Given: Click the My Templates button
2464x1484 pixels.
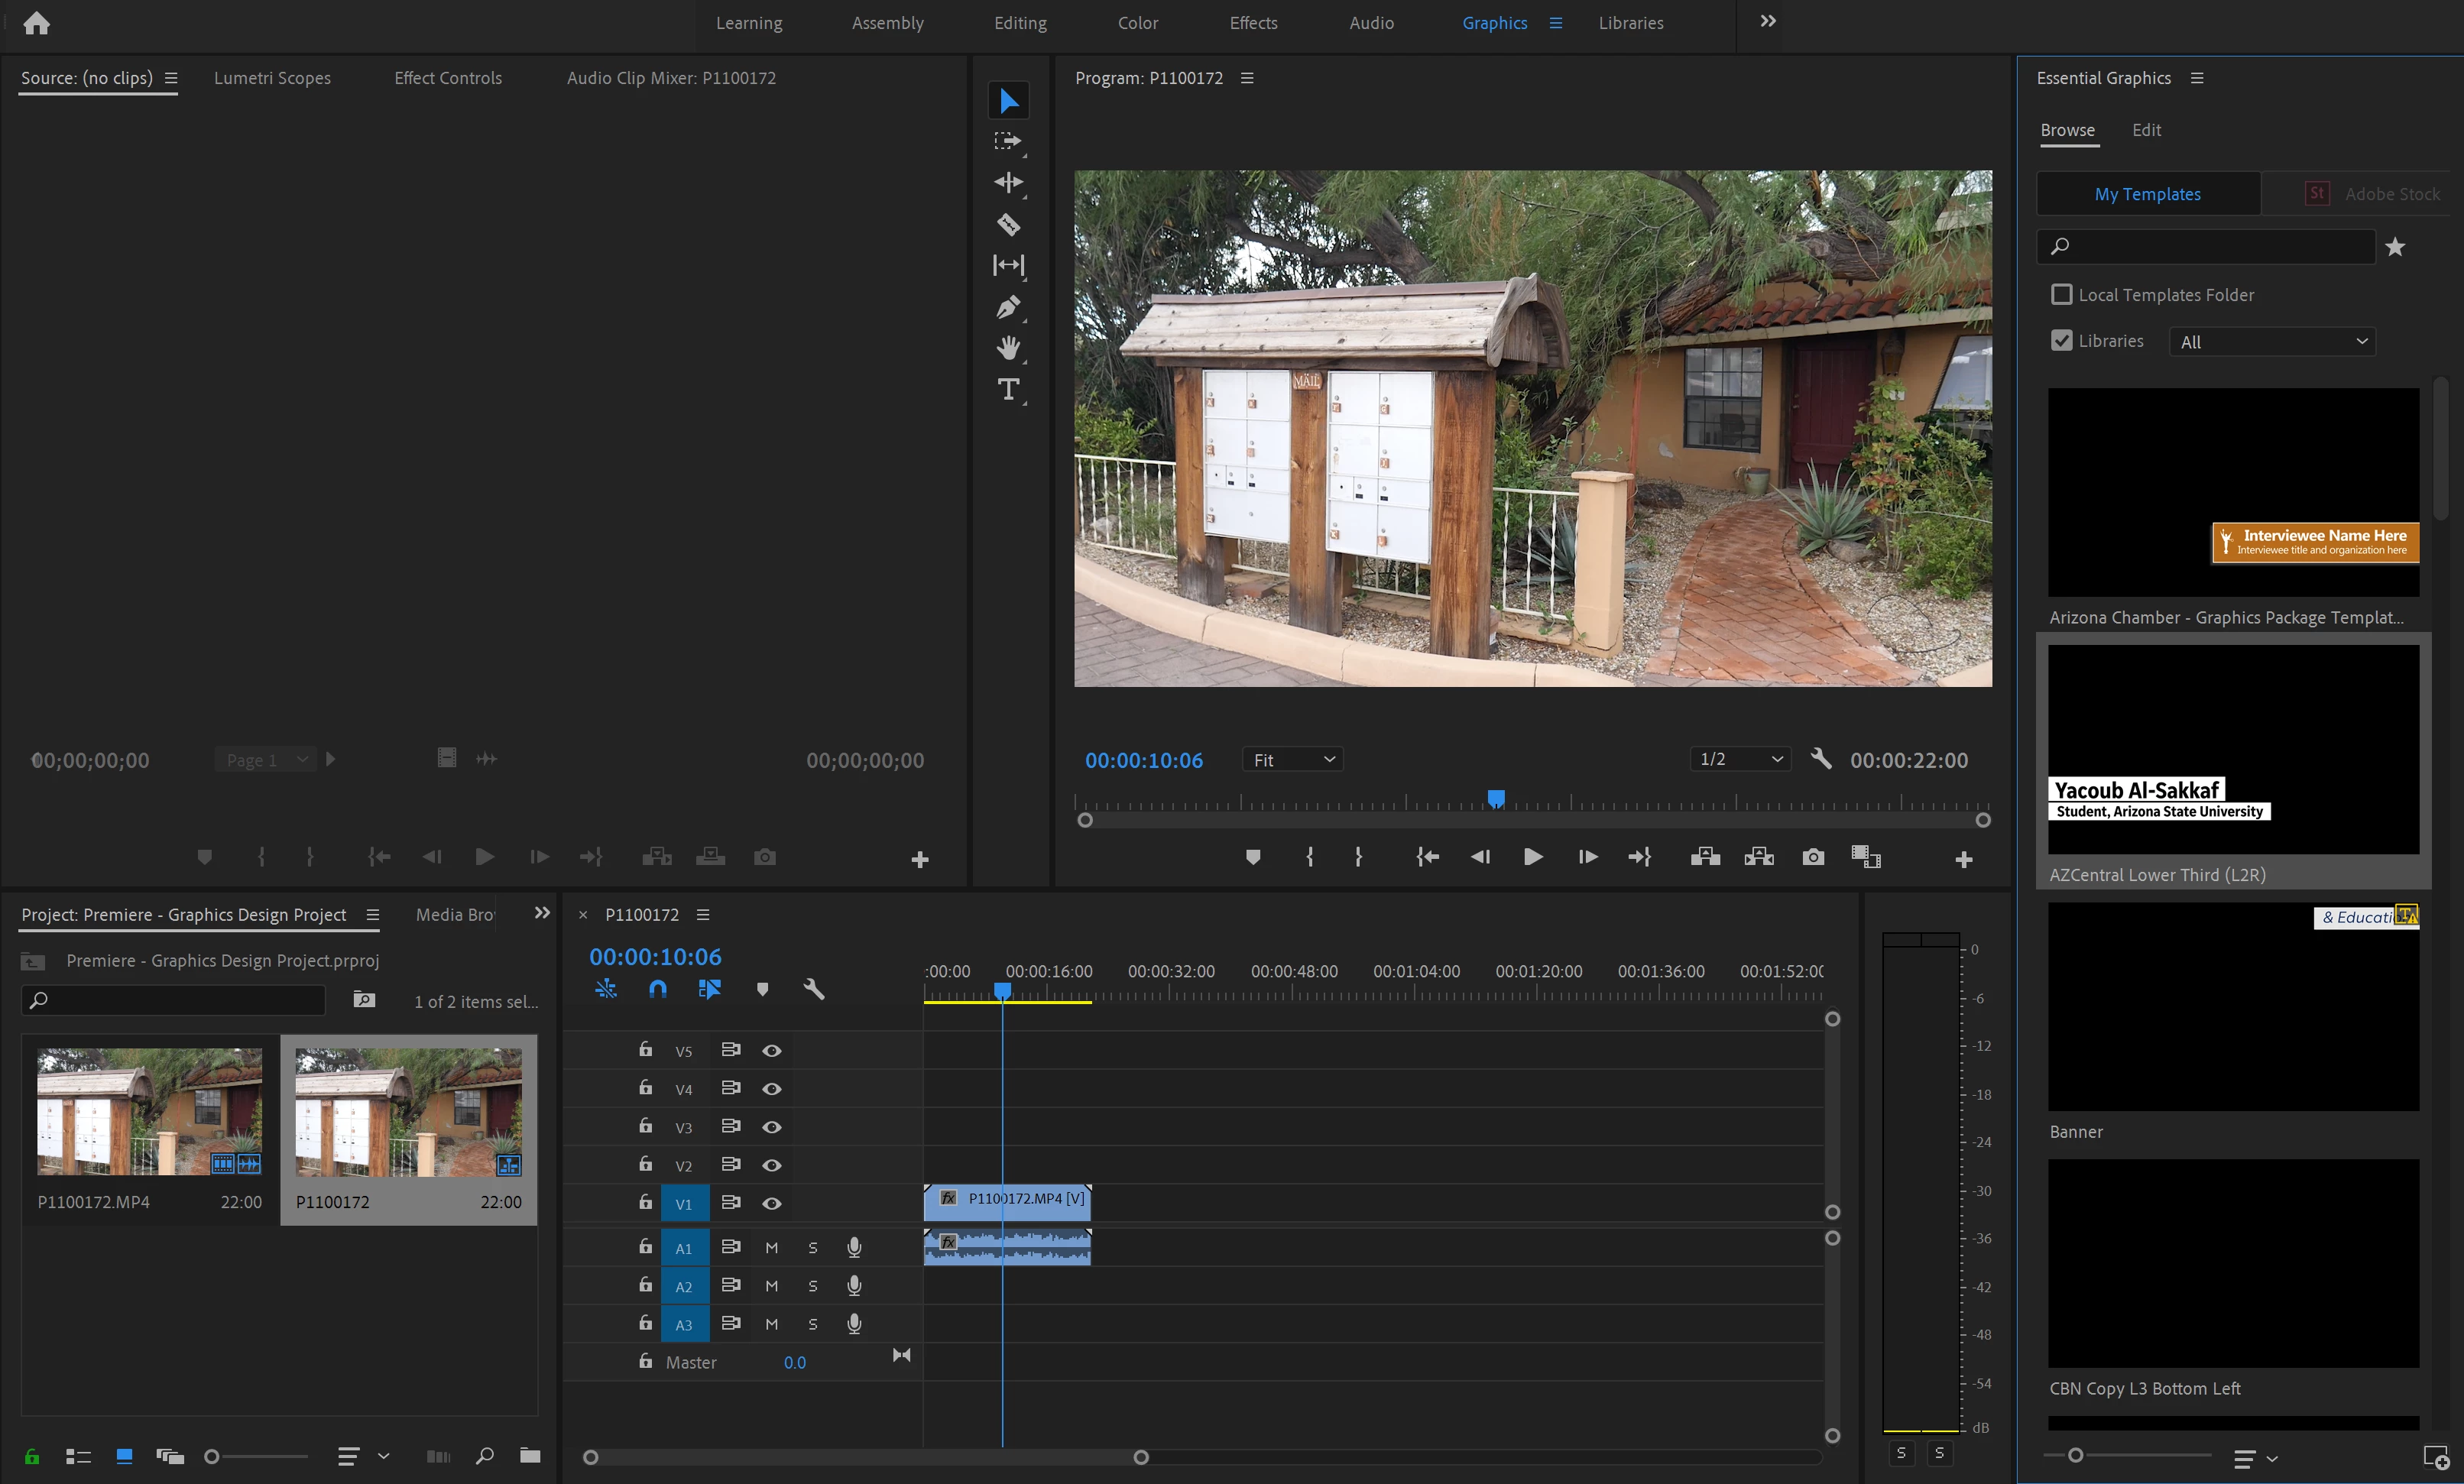Looking at the screenshot, I should (2147, 194).
